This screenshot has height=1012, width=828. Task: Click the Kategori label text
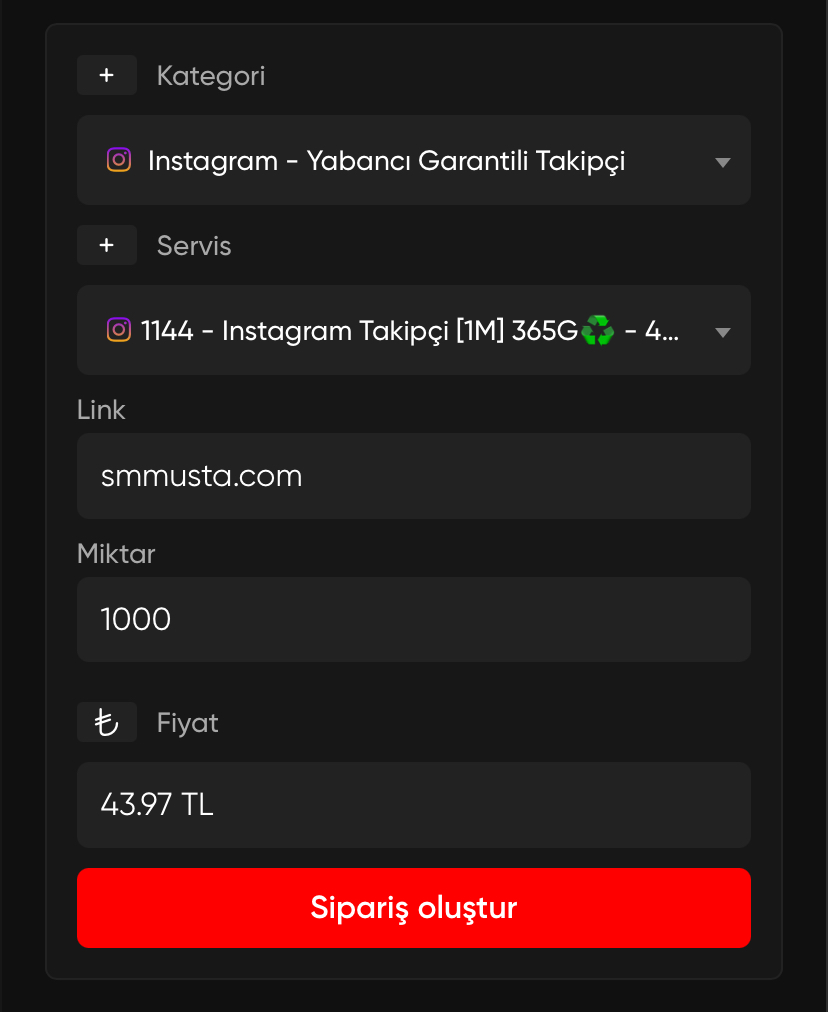(x=211, y=76)
